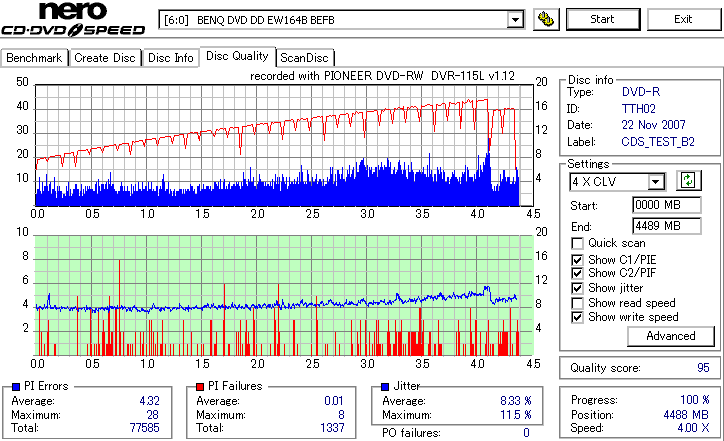The image size is (724, 441).
Task: Open the Disc Info tab
Action: click(x=170, y=58)
